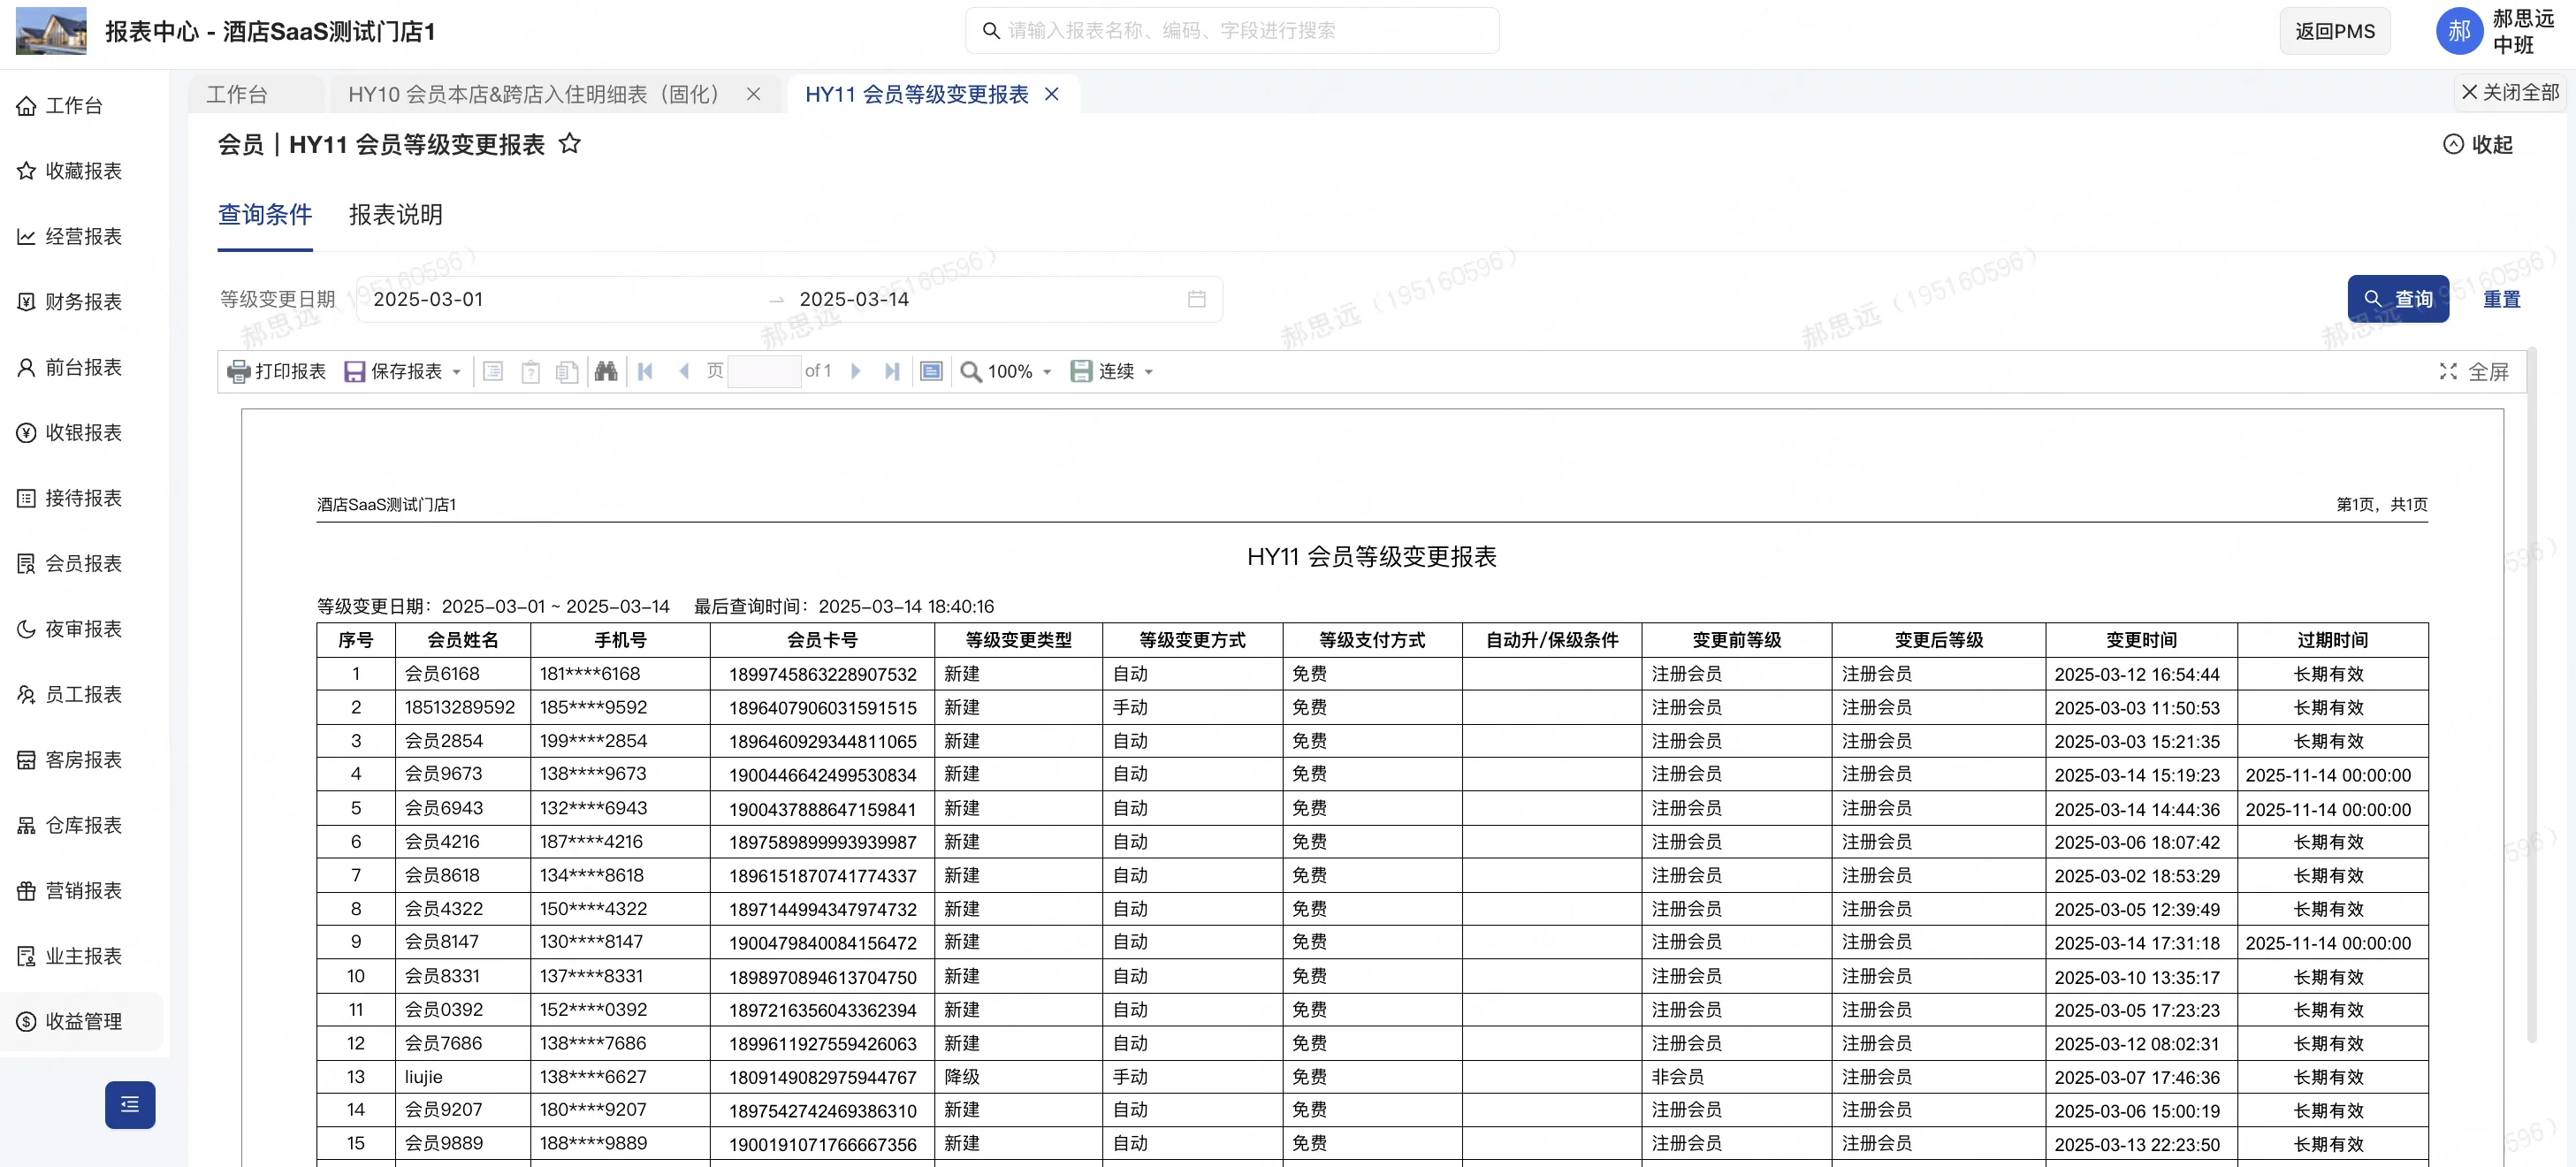Click the toolbar document outline icon
Screen dimensions: 2576x1167
(x=493, y=371)
